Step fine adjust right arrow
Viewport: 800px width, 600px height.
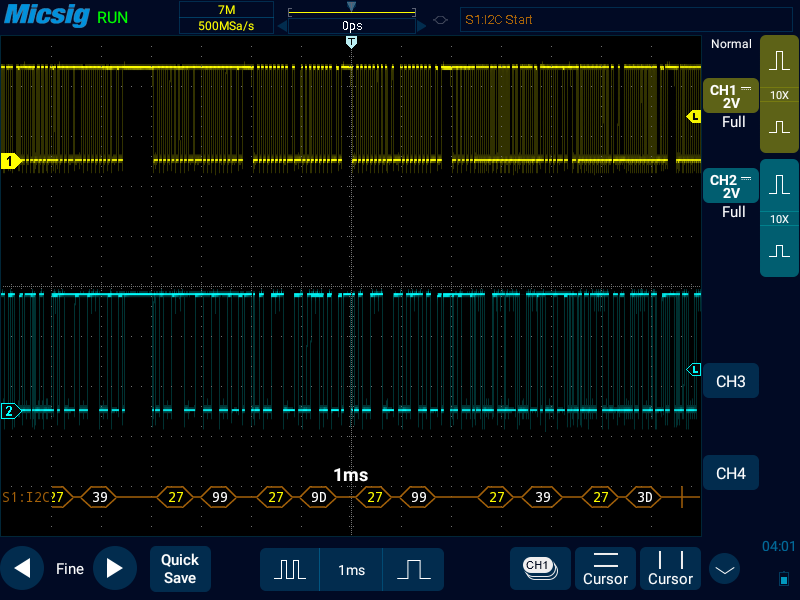tap(115, 568)
